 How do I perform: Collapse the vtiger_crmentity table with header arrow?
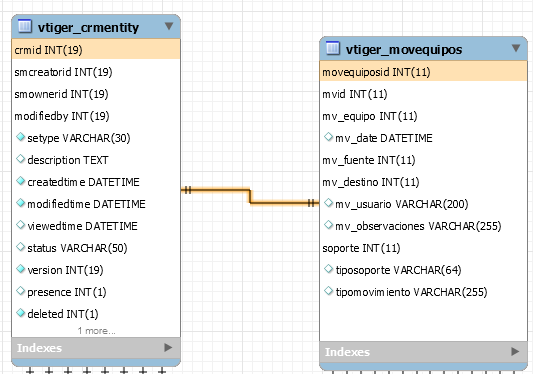pos(169,26)
